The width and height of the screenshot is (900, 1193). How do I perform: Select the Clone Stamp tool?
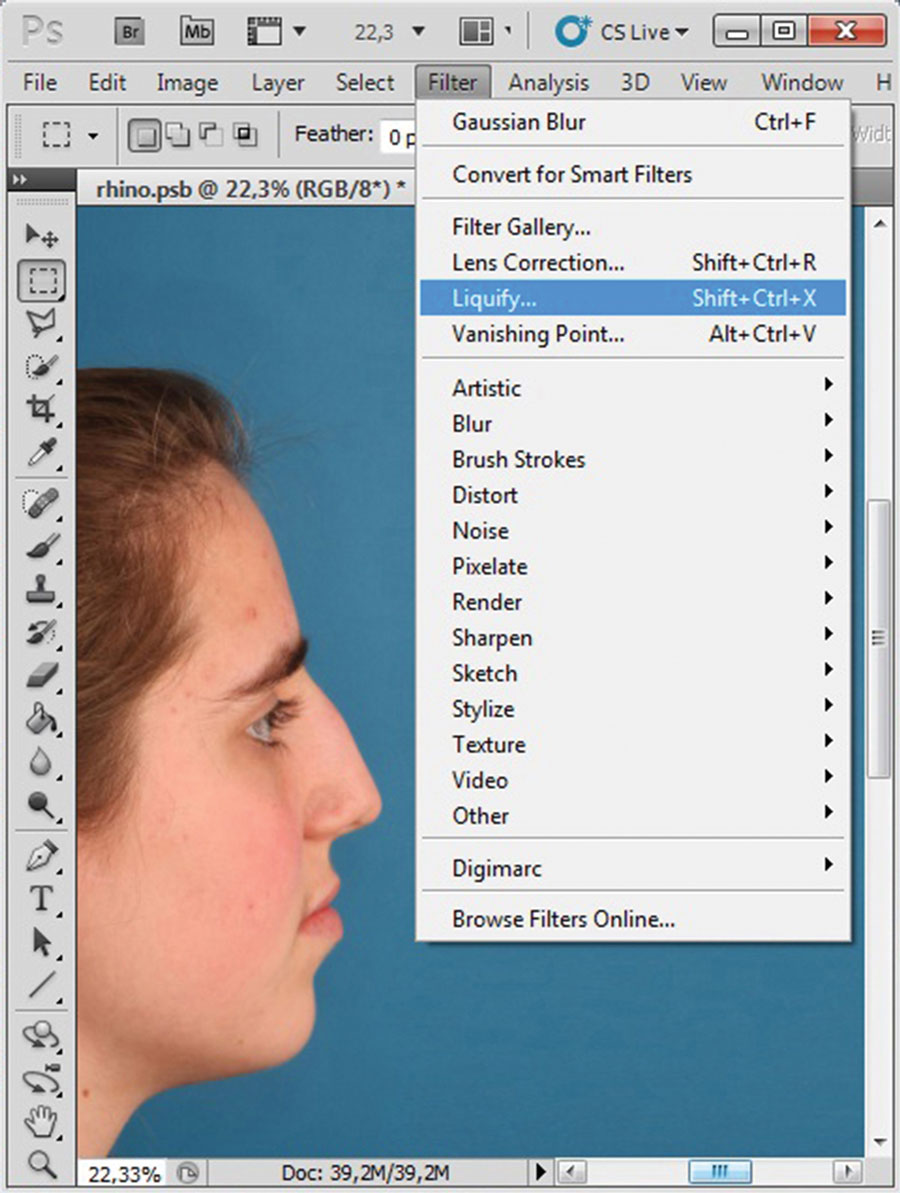(x=41, y=589)
